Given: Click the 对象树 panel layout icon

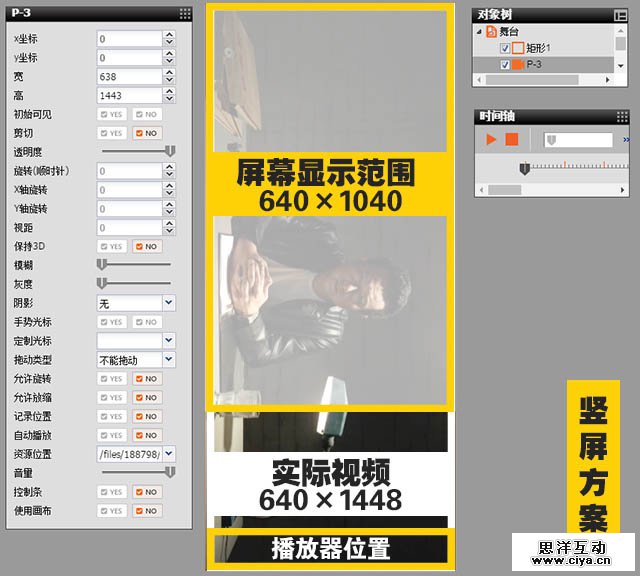Looking at the screenshot, I should click(x=620, y=15).
